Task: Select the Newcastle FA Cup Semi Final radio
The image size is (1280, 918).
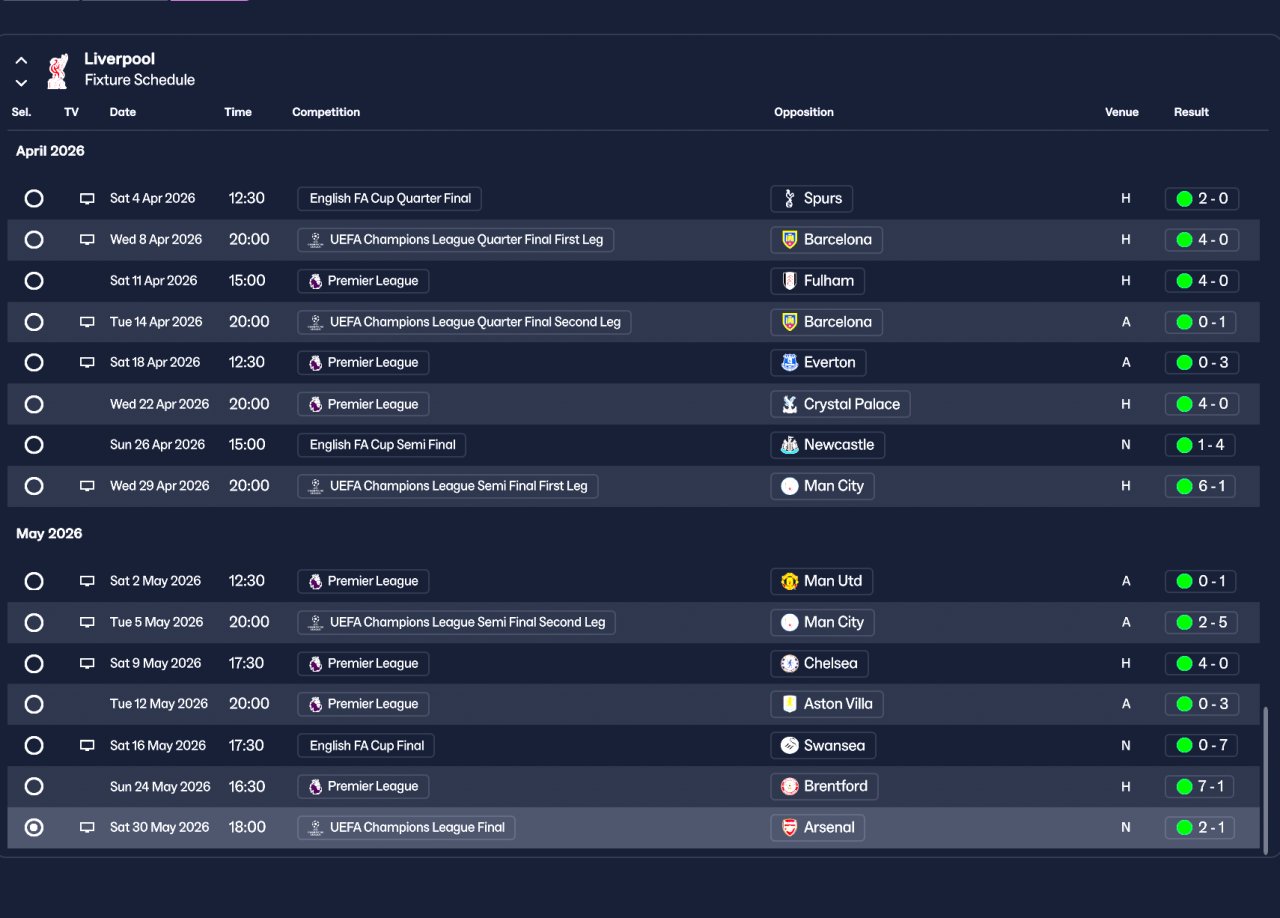Action: [34, 445]
